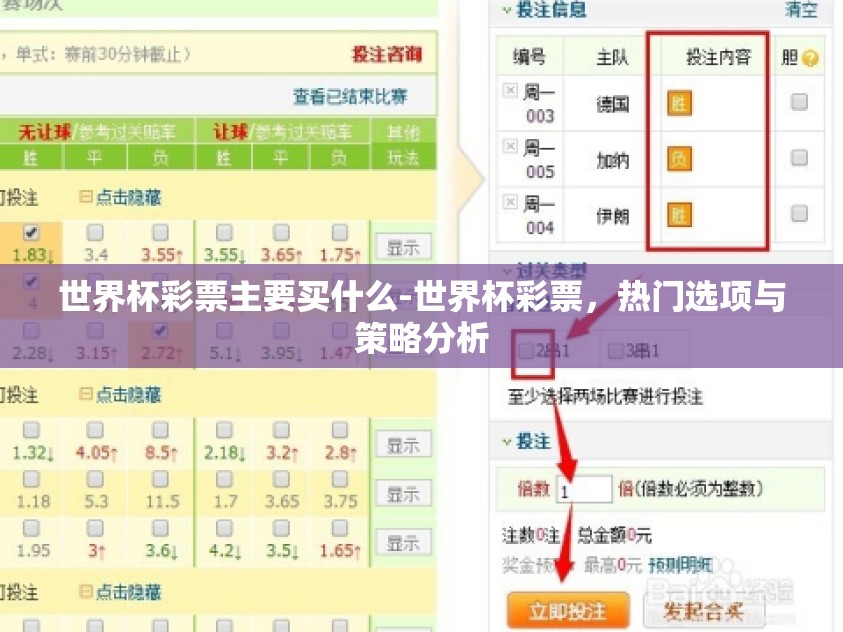
Task: Show other plays with 显示 beside odds 3.75
Action: [x=403, y=494]
